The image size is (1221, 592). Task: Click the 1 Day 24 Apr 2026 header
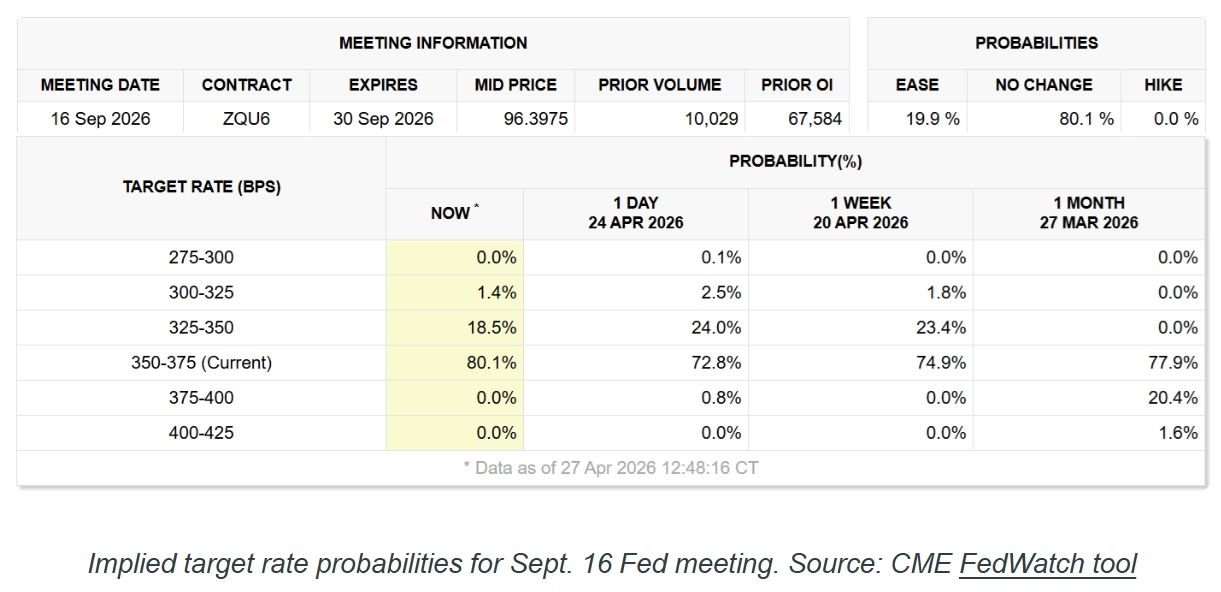tap(635, 213)
